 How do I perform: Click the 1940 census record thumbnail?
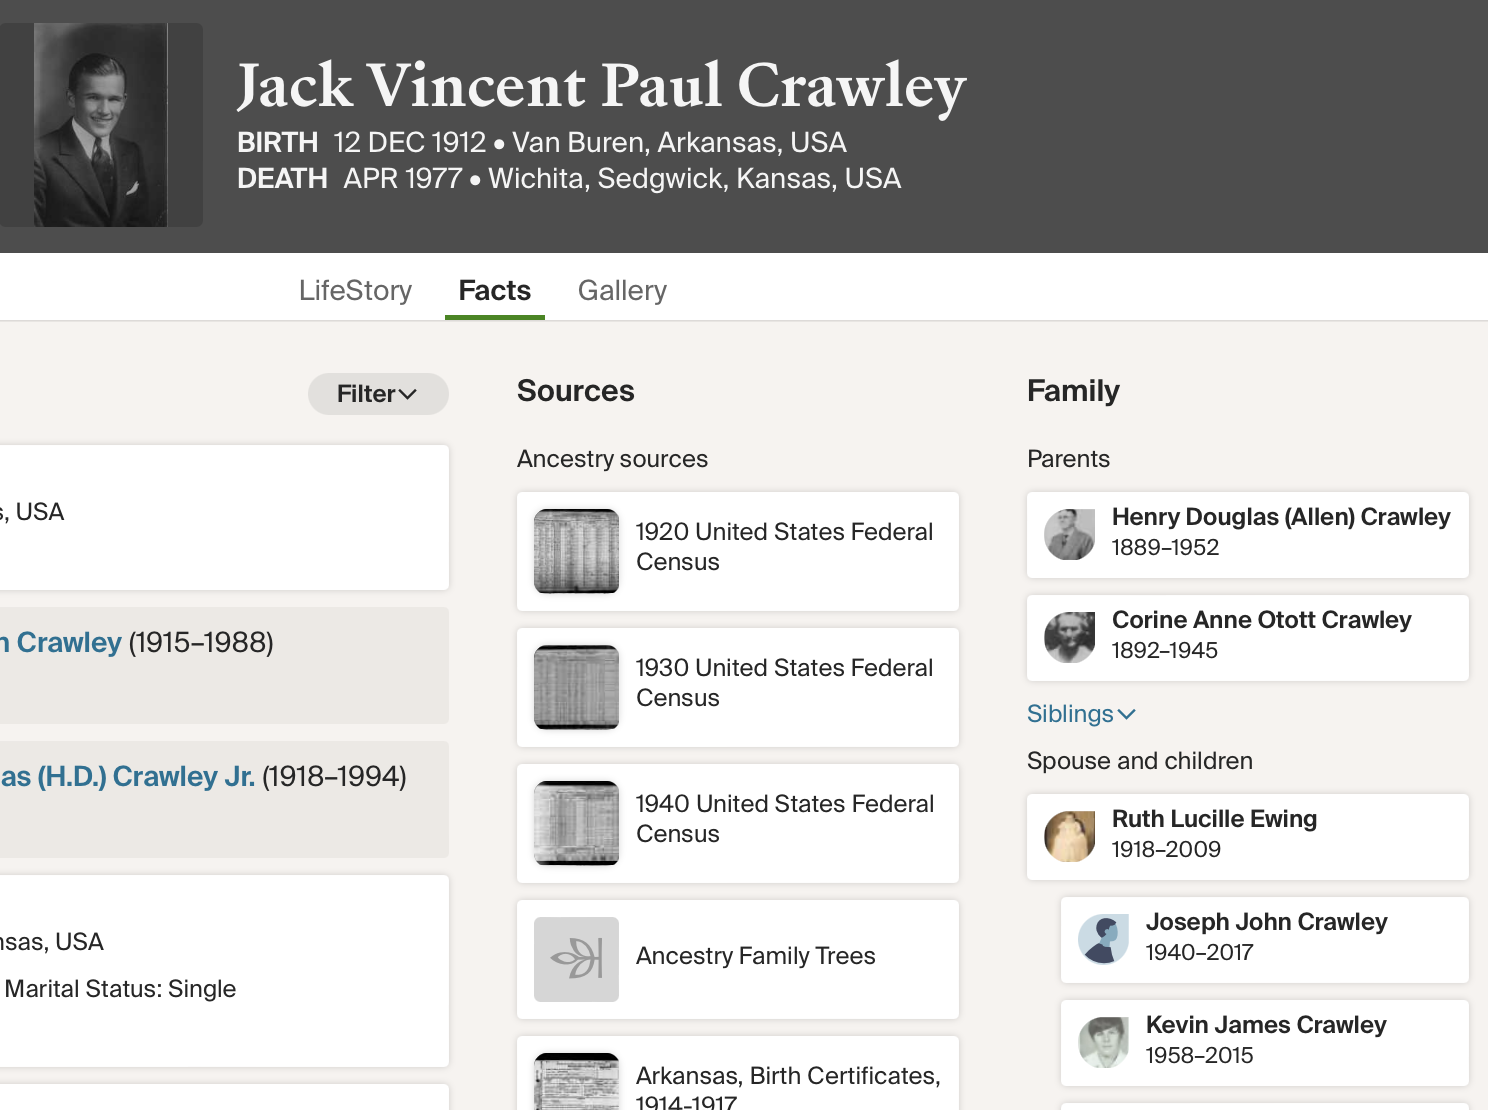[x=576, y=823]
